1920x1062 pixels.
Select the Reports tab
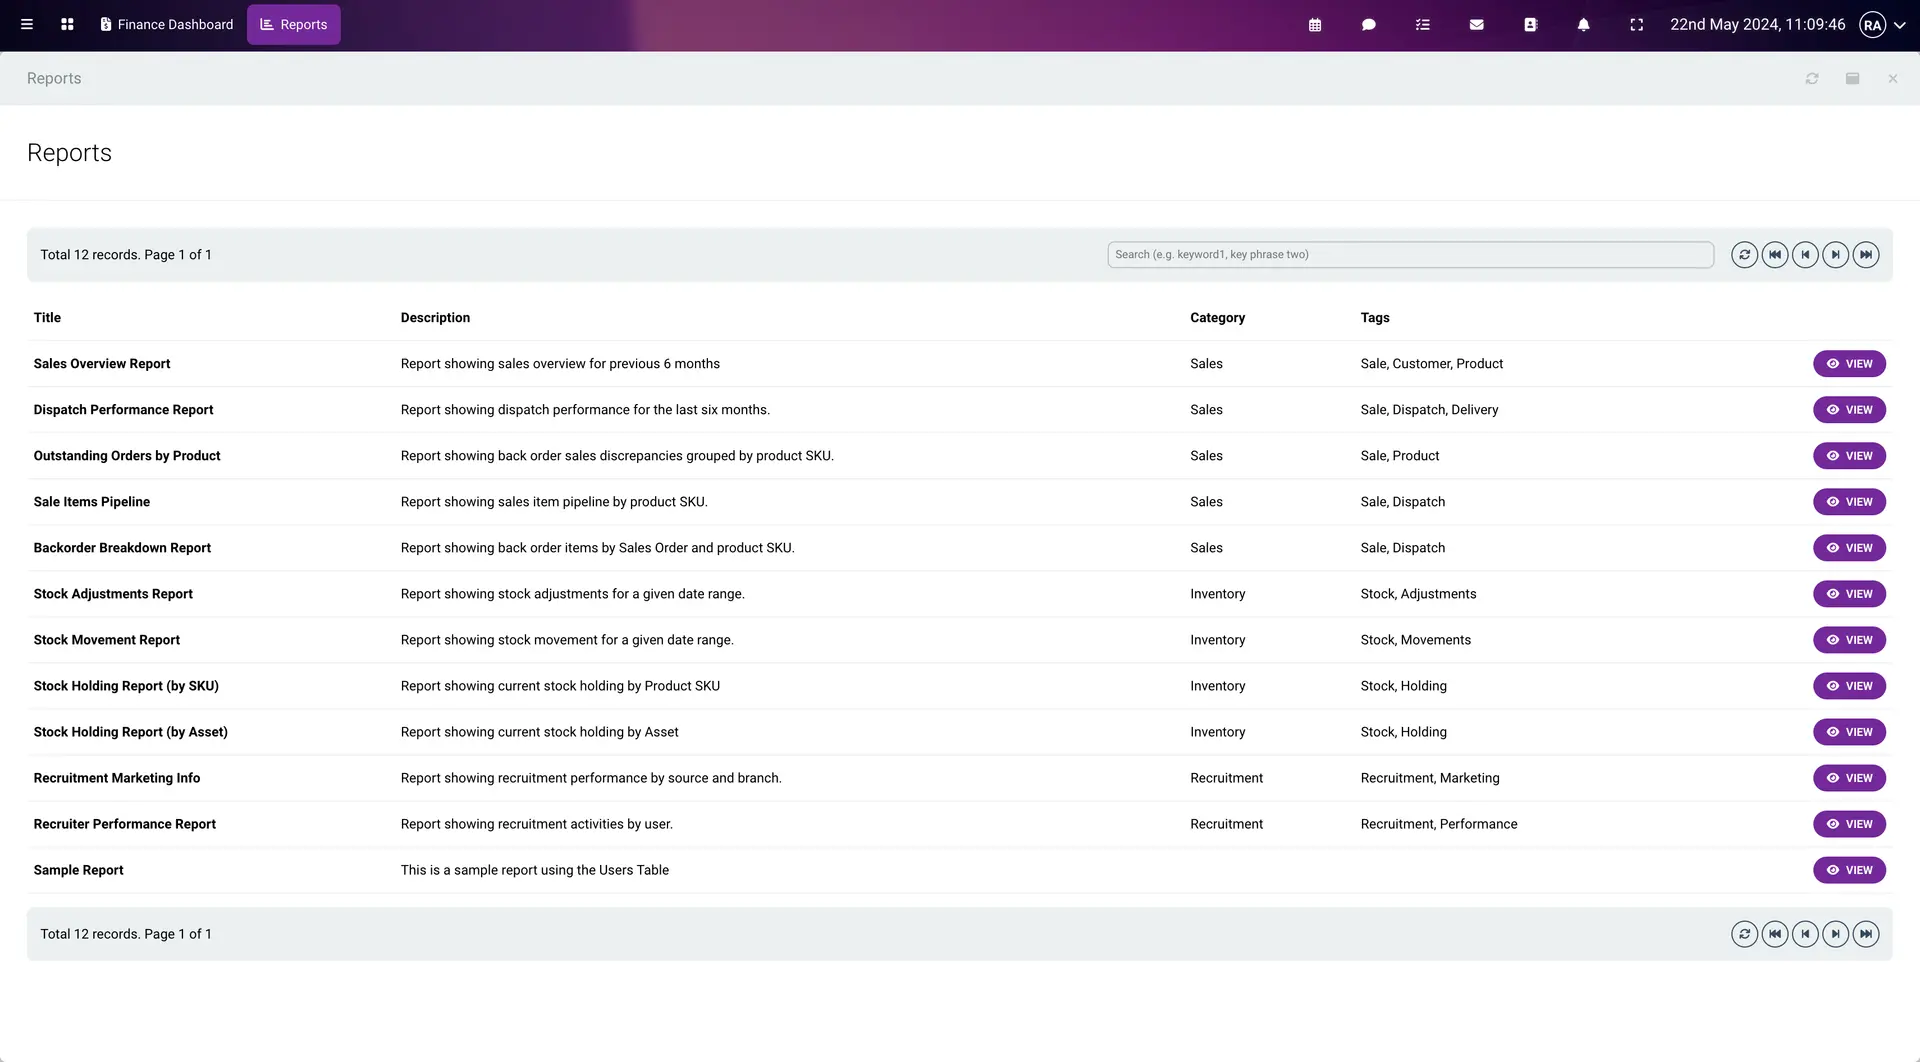click(294, 25)
